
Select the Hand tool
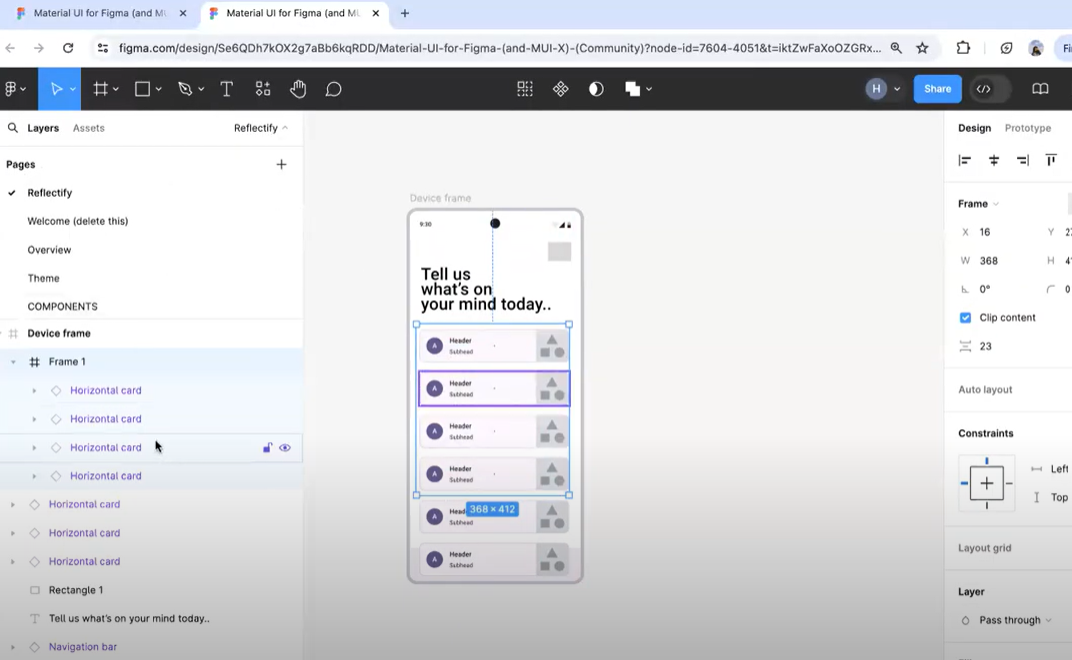point(298,89)
